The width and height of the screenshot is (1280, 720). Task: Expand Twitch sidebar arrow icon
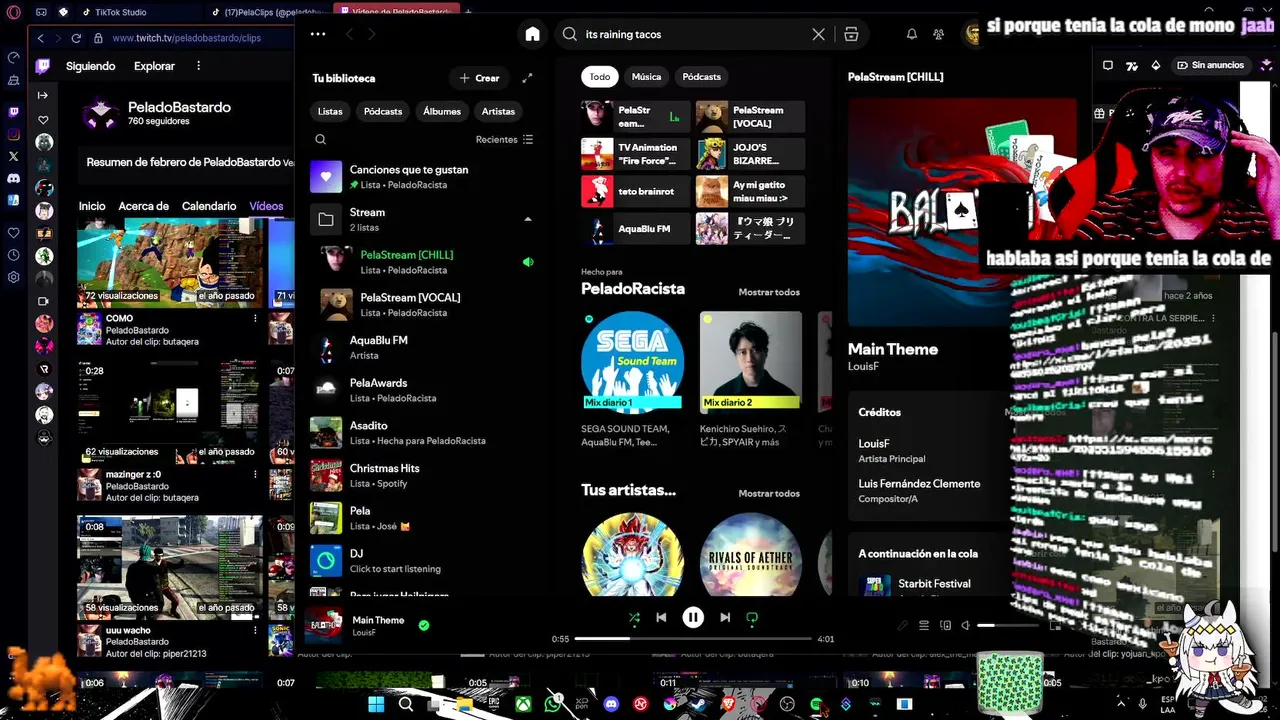[43, 95]
